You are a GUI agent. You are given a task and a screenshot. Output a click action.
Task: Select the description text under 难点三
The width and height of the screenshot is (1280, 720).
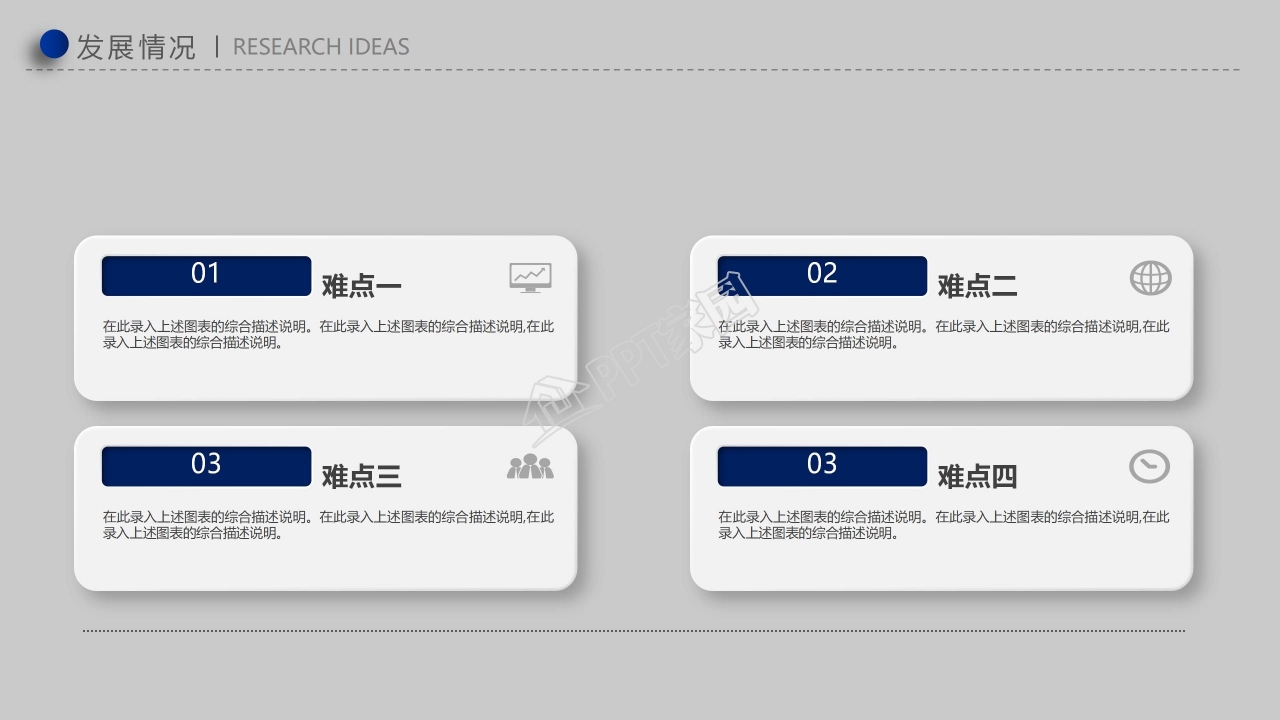tap(327, 525)
